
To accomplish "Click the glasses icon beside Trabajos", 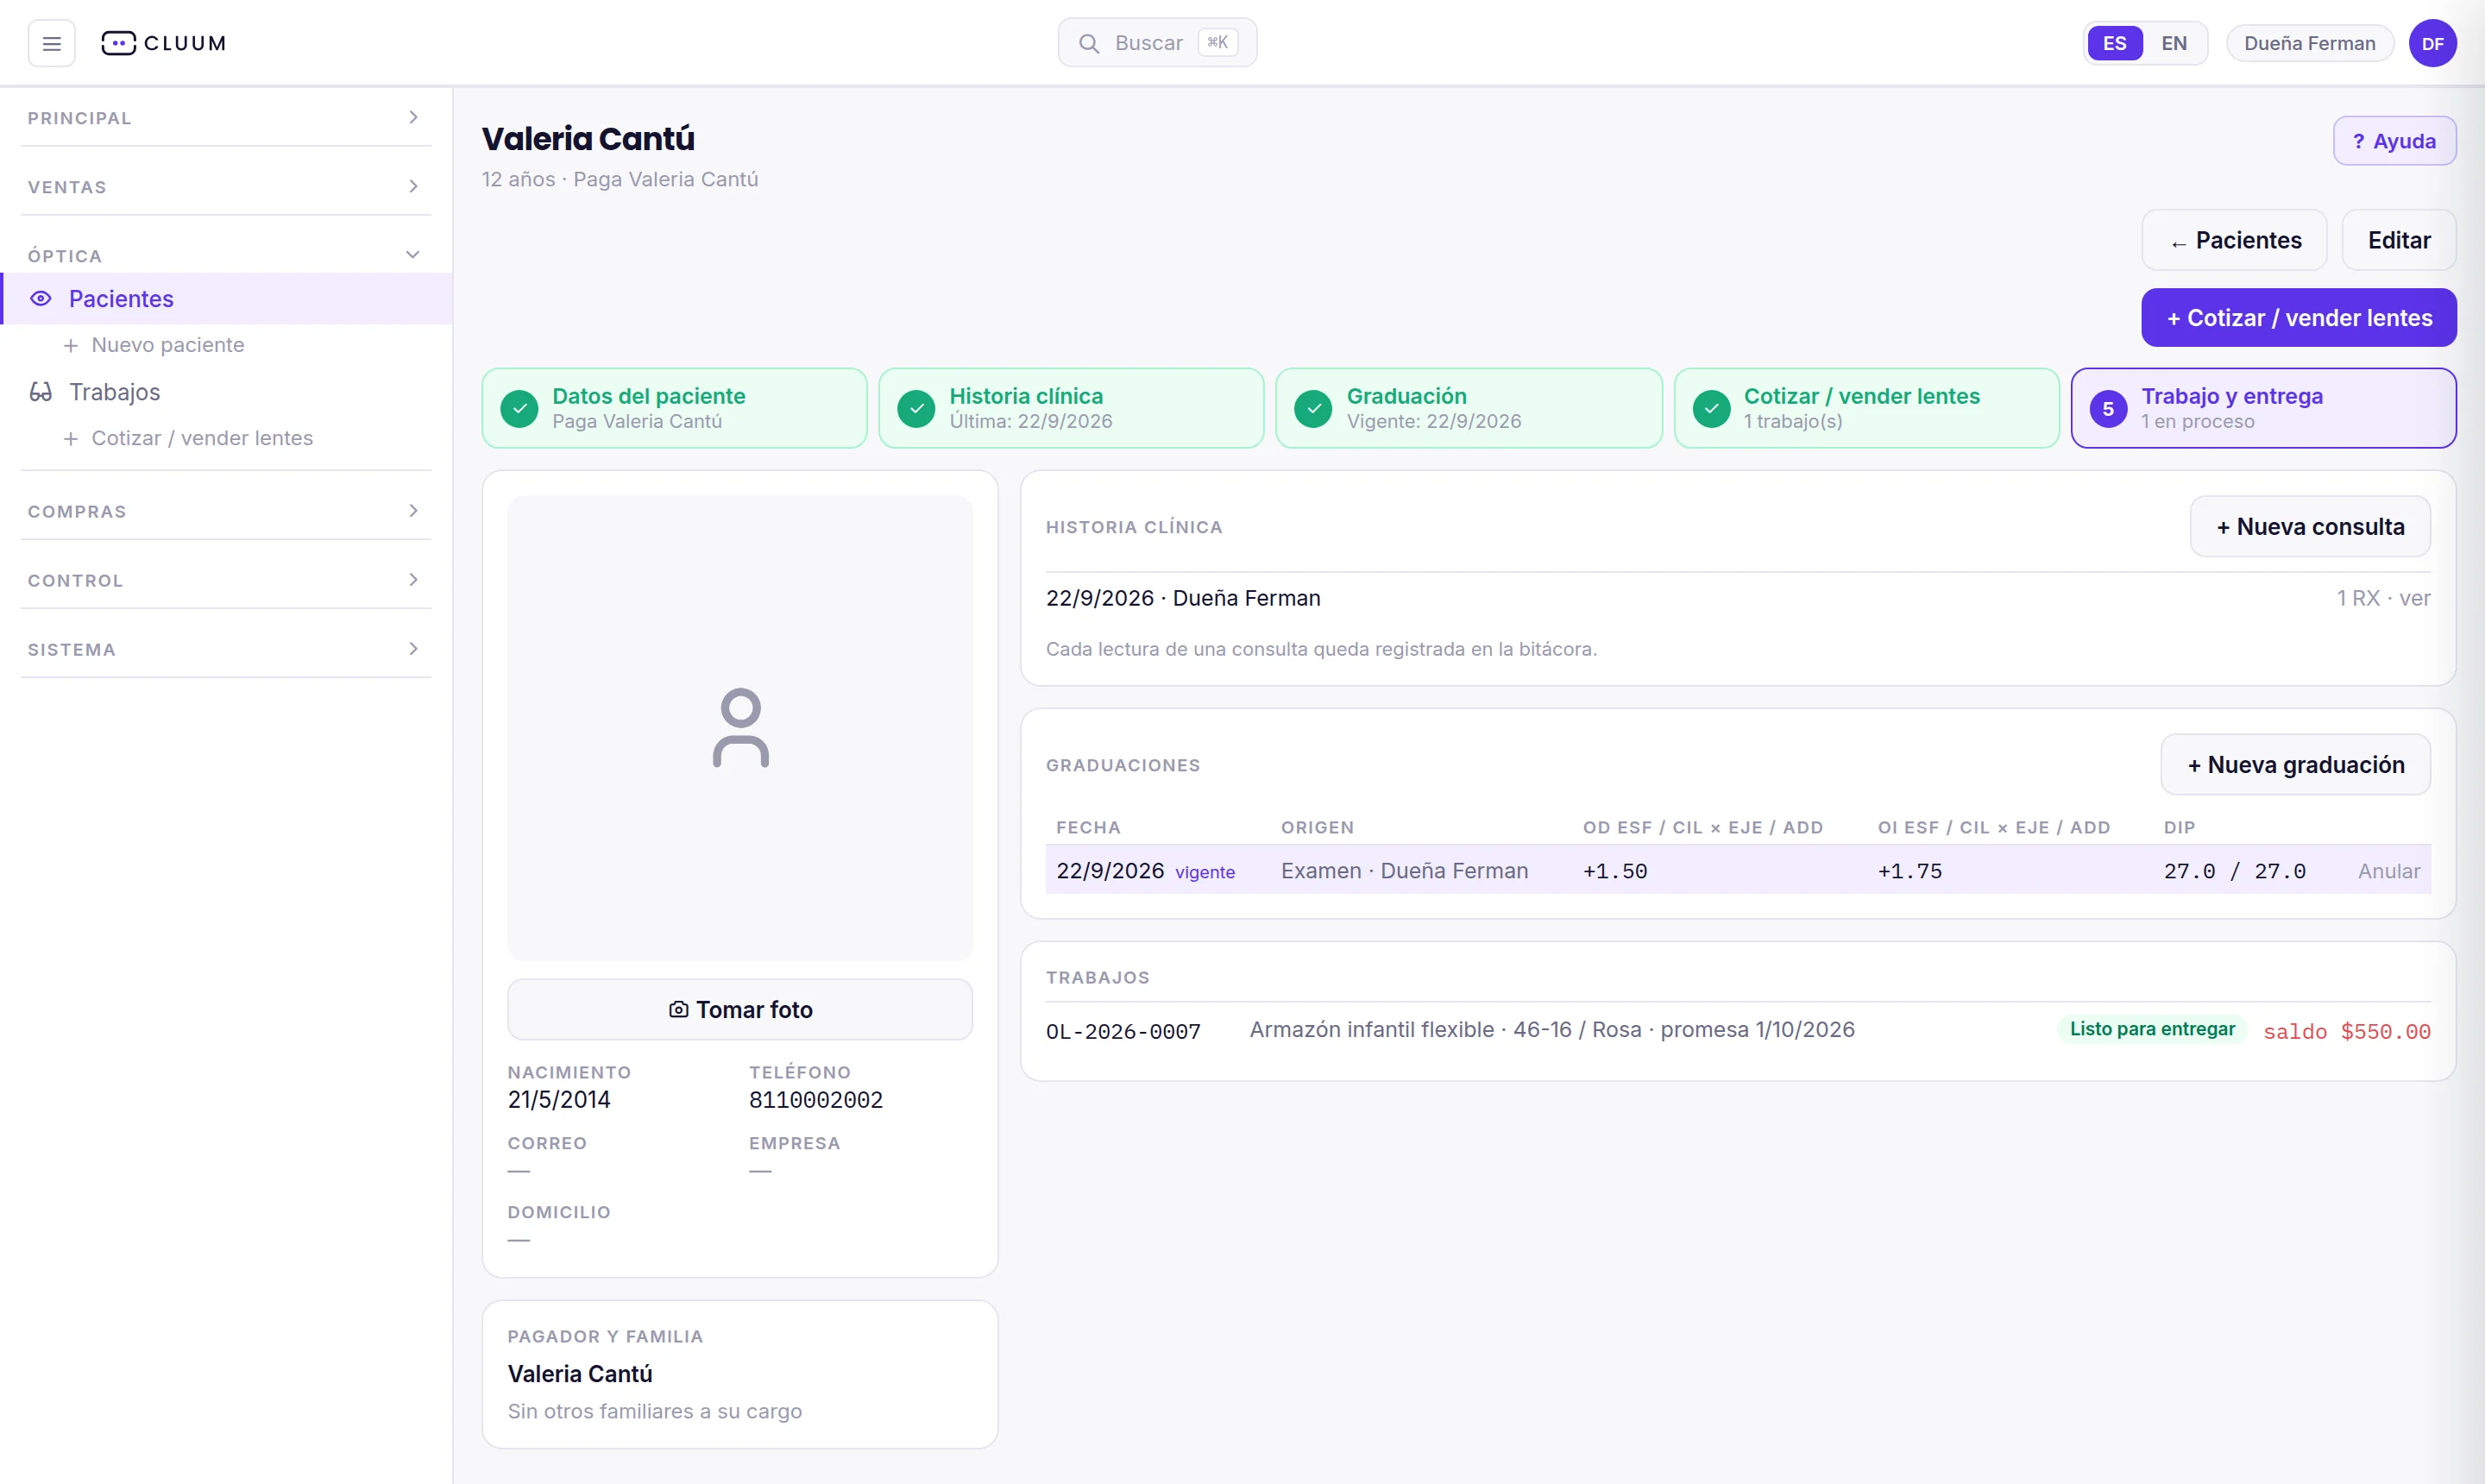I will pyautogui.click(x=41, y=392).
